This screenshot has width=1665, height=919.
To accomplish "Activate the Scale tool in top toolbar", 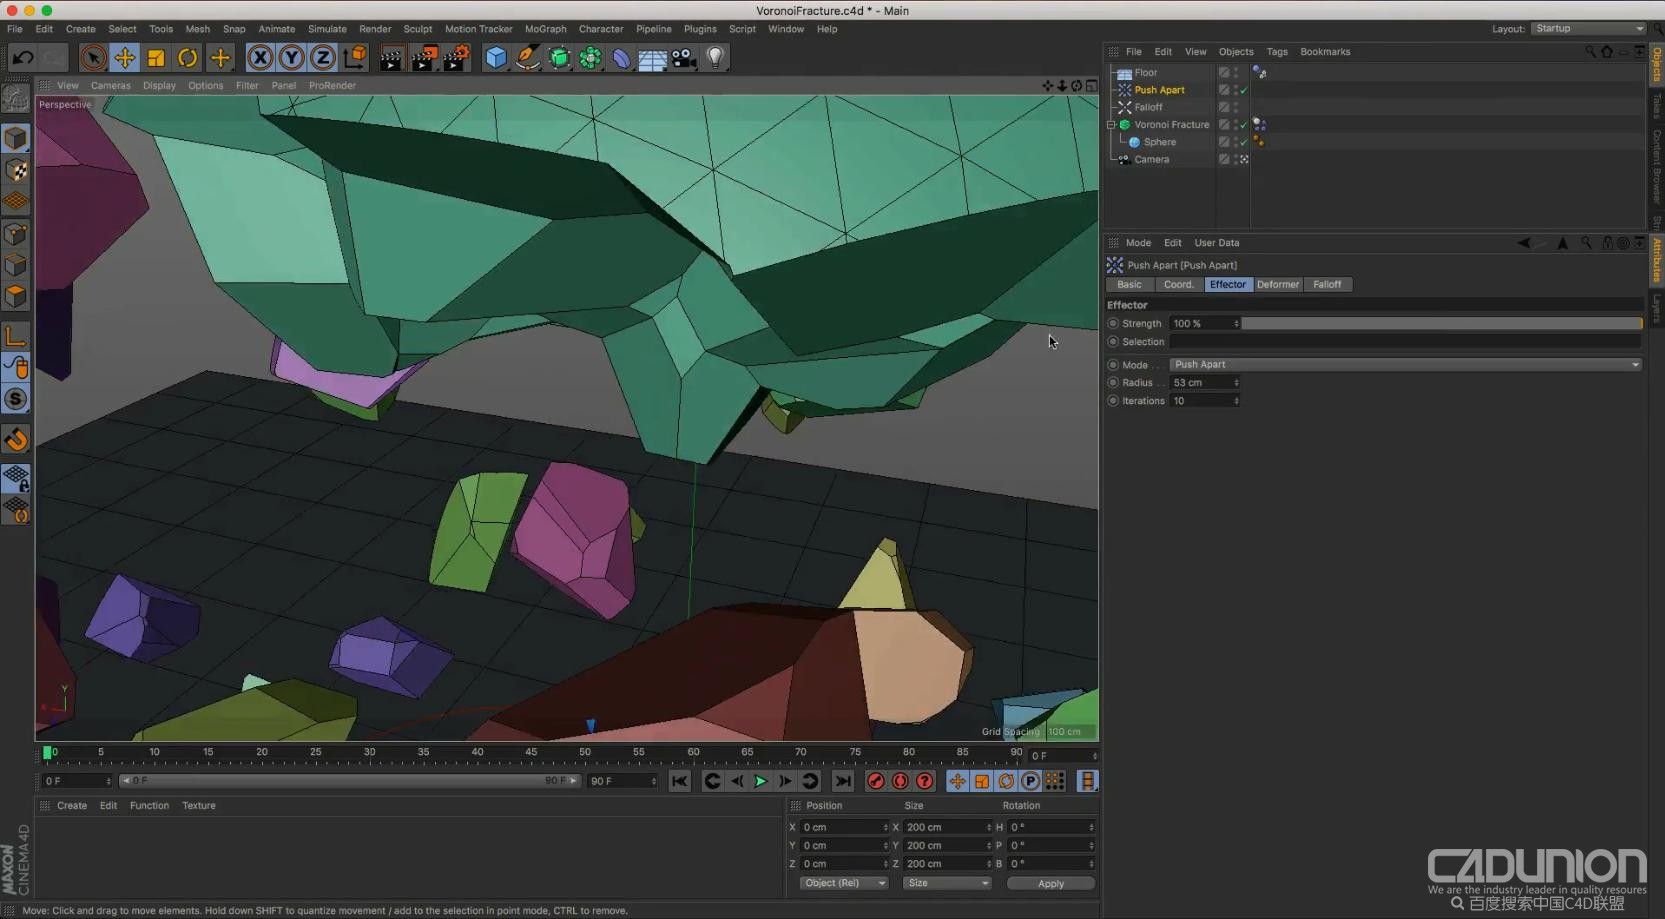I will coord(156,58).
